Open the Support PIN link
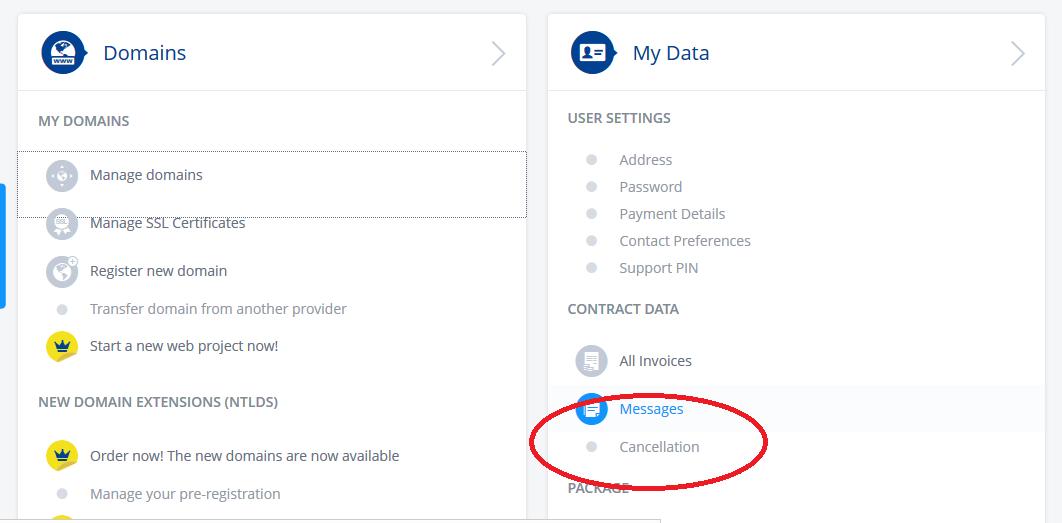The image size is (1062, 523). [x=658, y=268]
